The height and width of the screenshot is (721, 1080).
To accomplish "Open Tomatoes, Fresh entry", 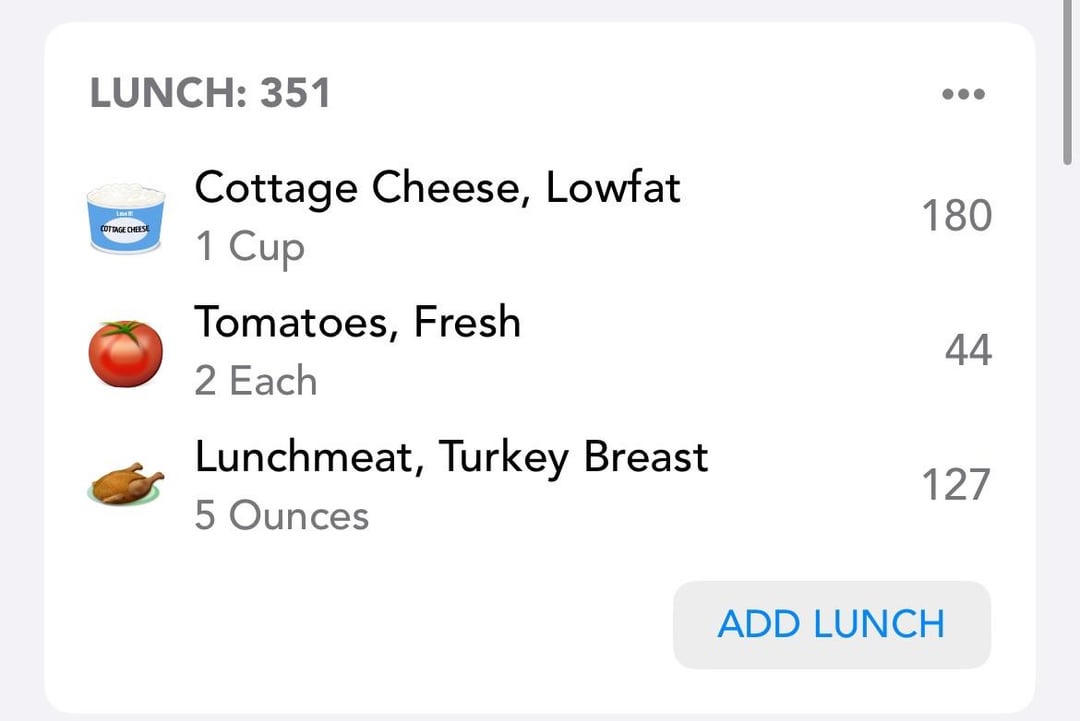I will click(540, 351).
